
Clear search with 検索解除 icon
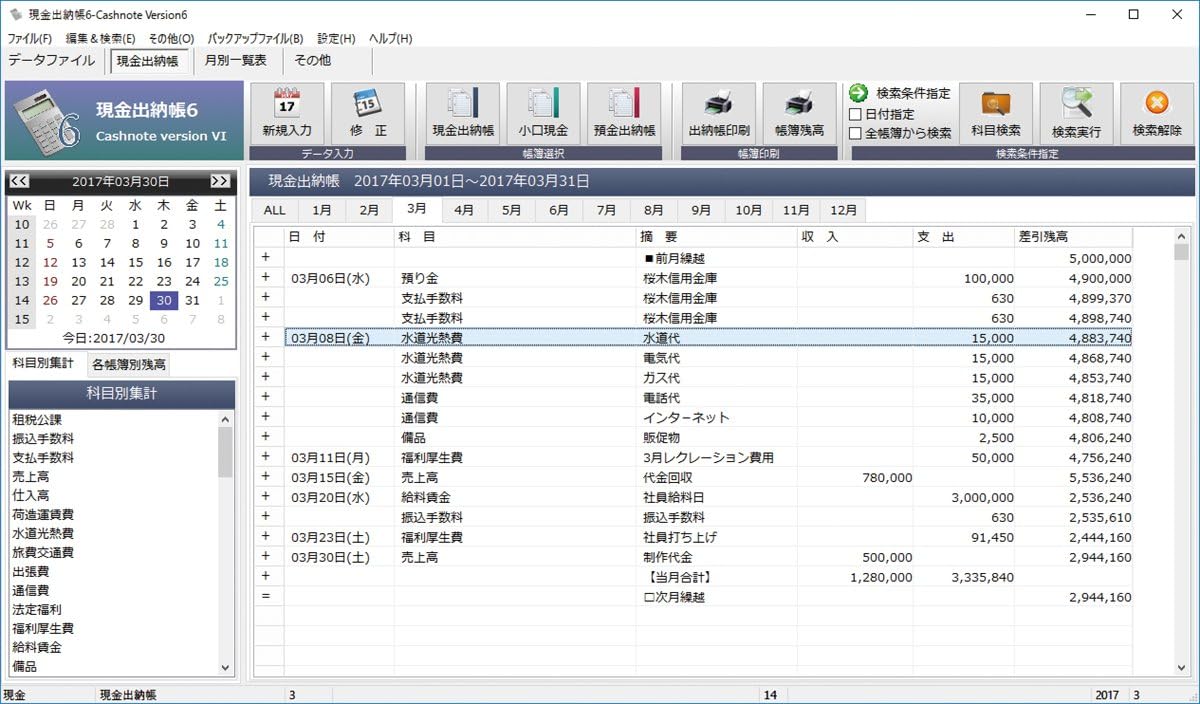[1157, 104]
